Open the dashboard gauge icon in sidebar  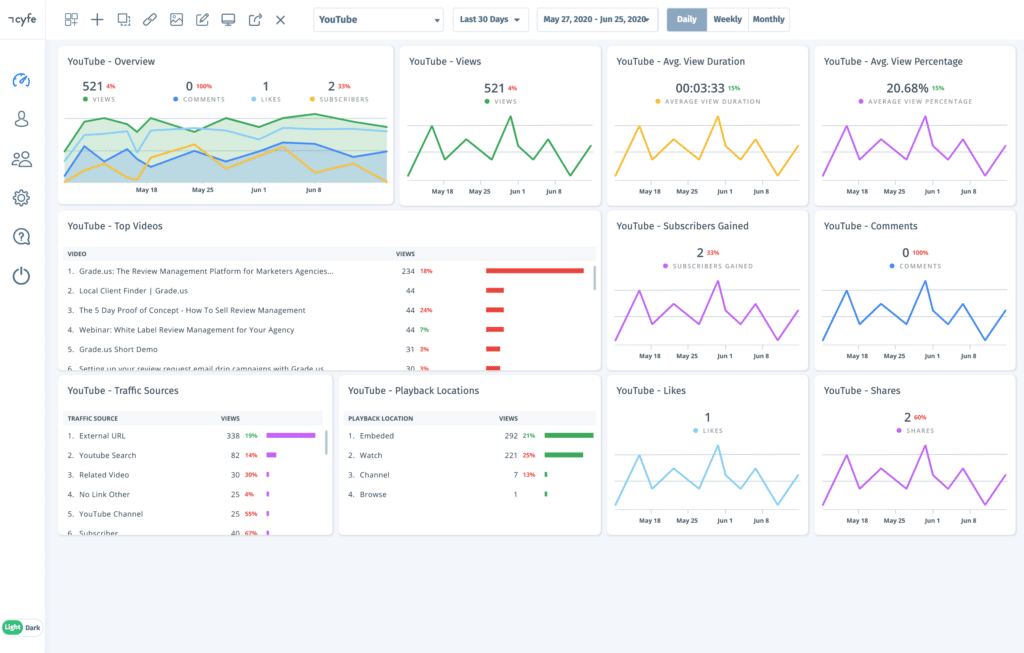pyautogui.click(x=22, y=80)
